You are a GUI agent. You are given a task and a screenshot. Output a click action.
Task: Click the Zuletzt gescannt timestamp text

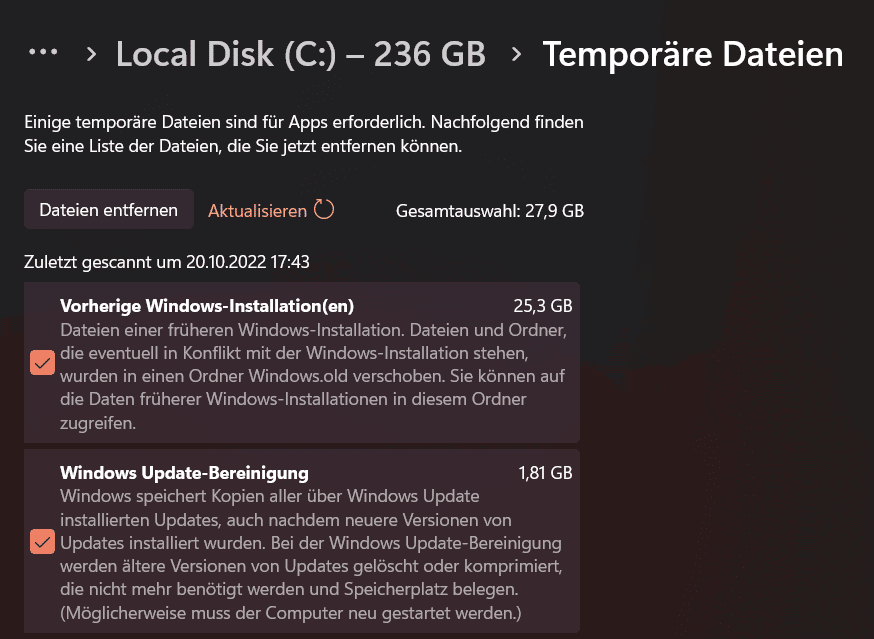[167, 262]
